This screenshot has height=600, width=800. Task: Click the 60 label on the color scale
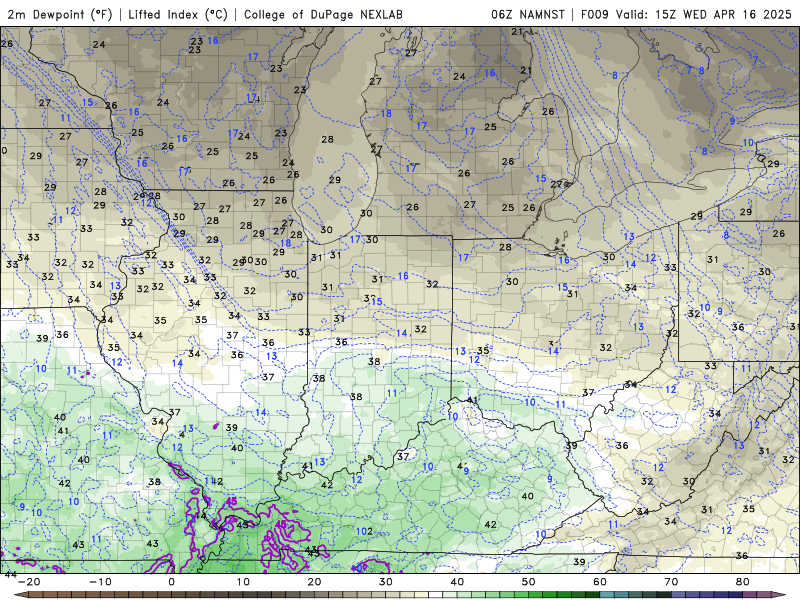(600, 582)
